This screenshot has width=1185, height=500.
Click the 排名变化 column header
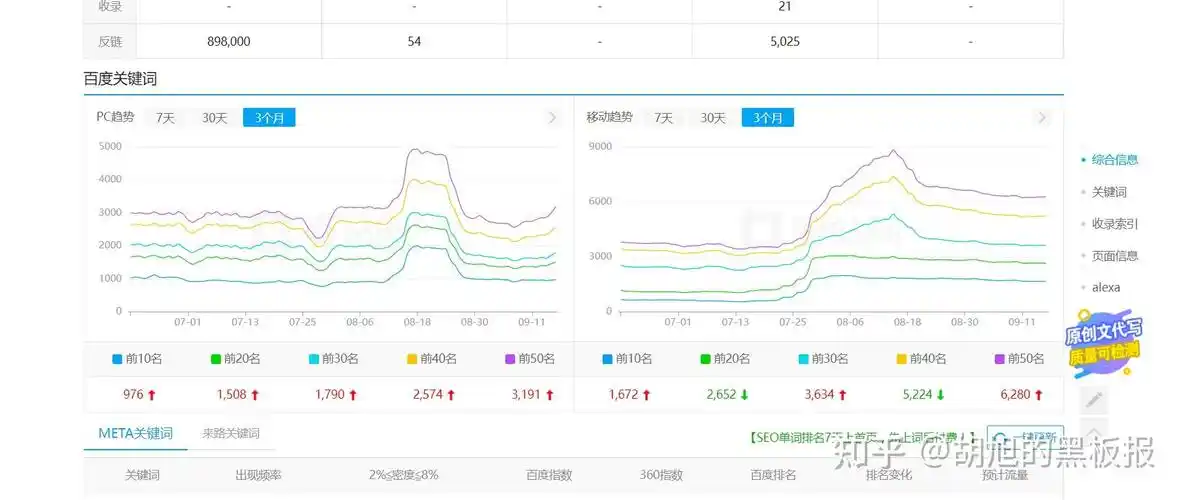[x=890, y=476]
